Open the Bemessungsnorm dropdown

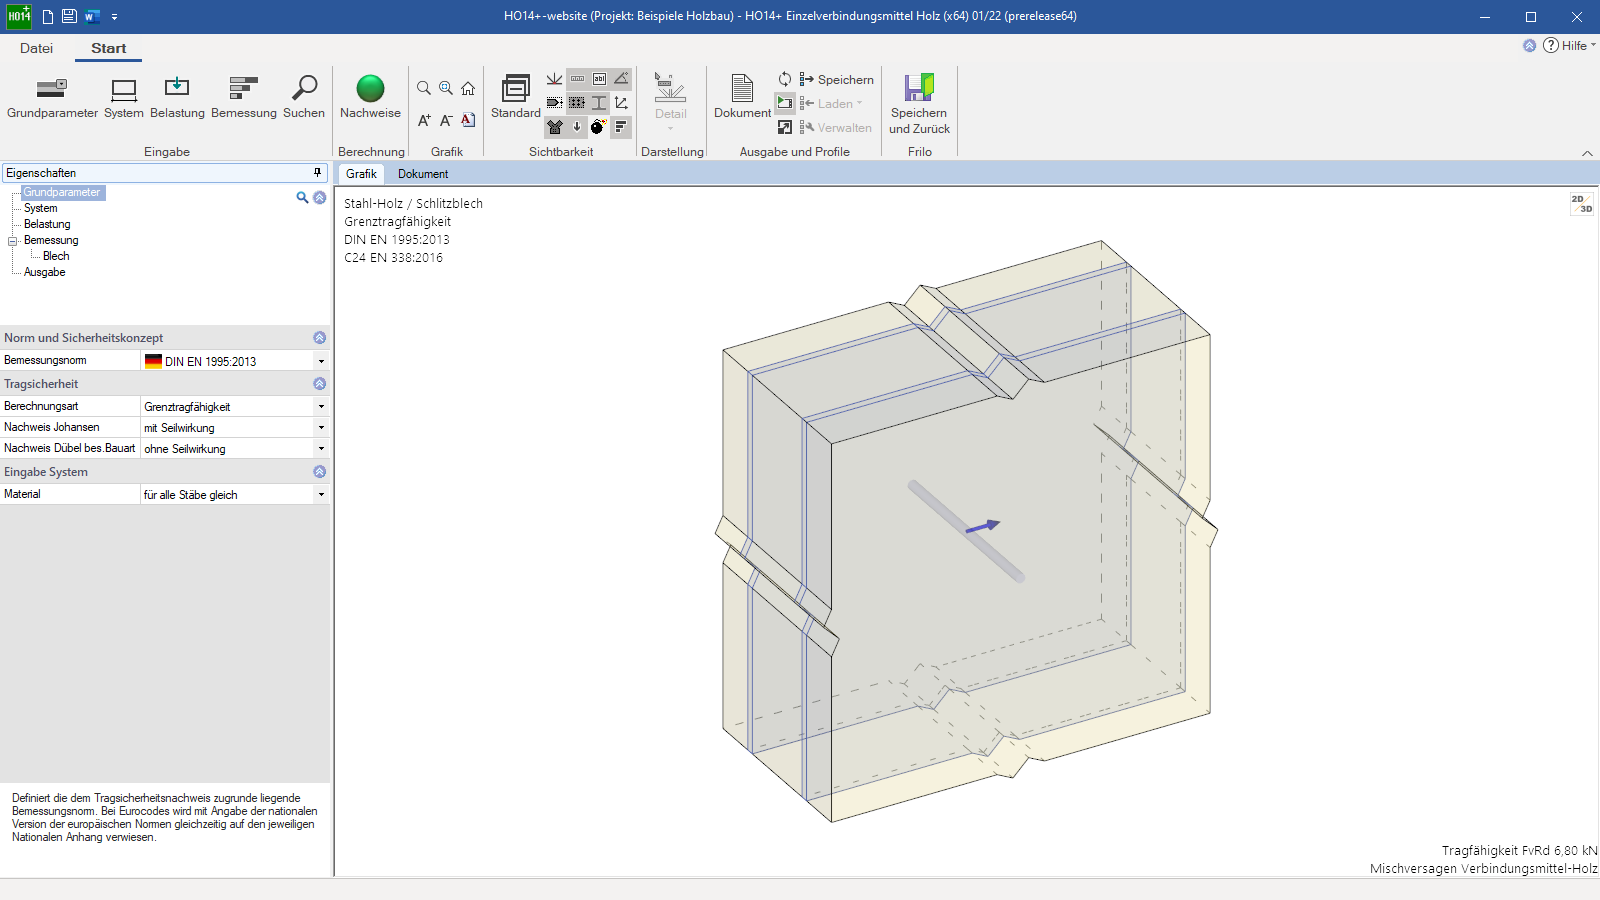pos(321,361)
